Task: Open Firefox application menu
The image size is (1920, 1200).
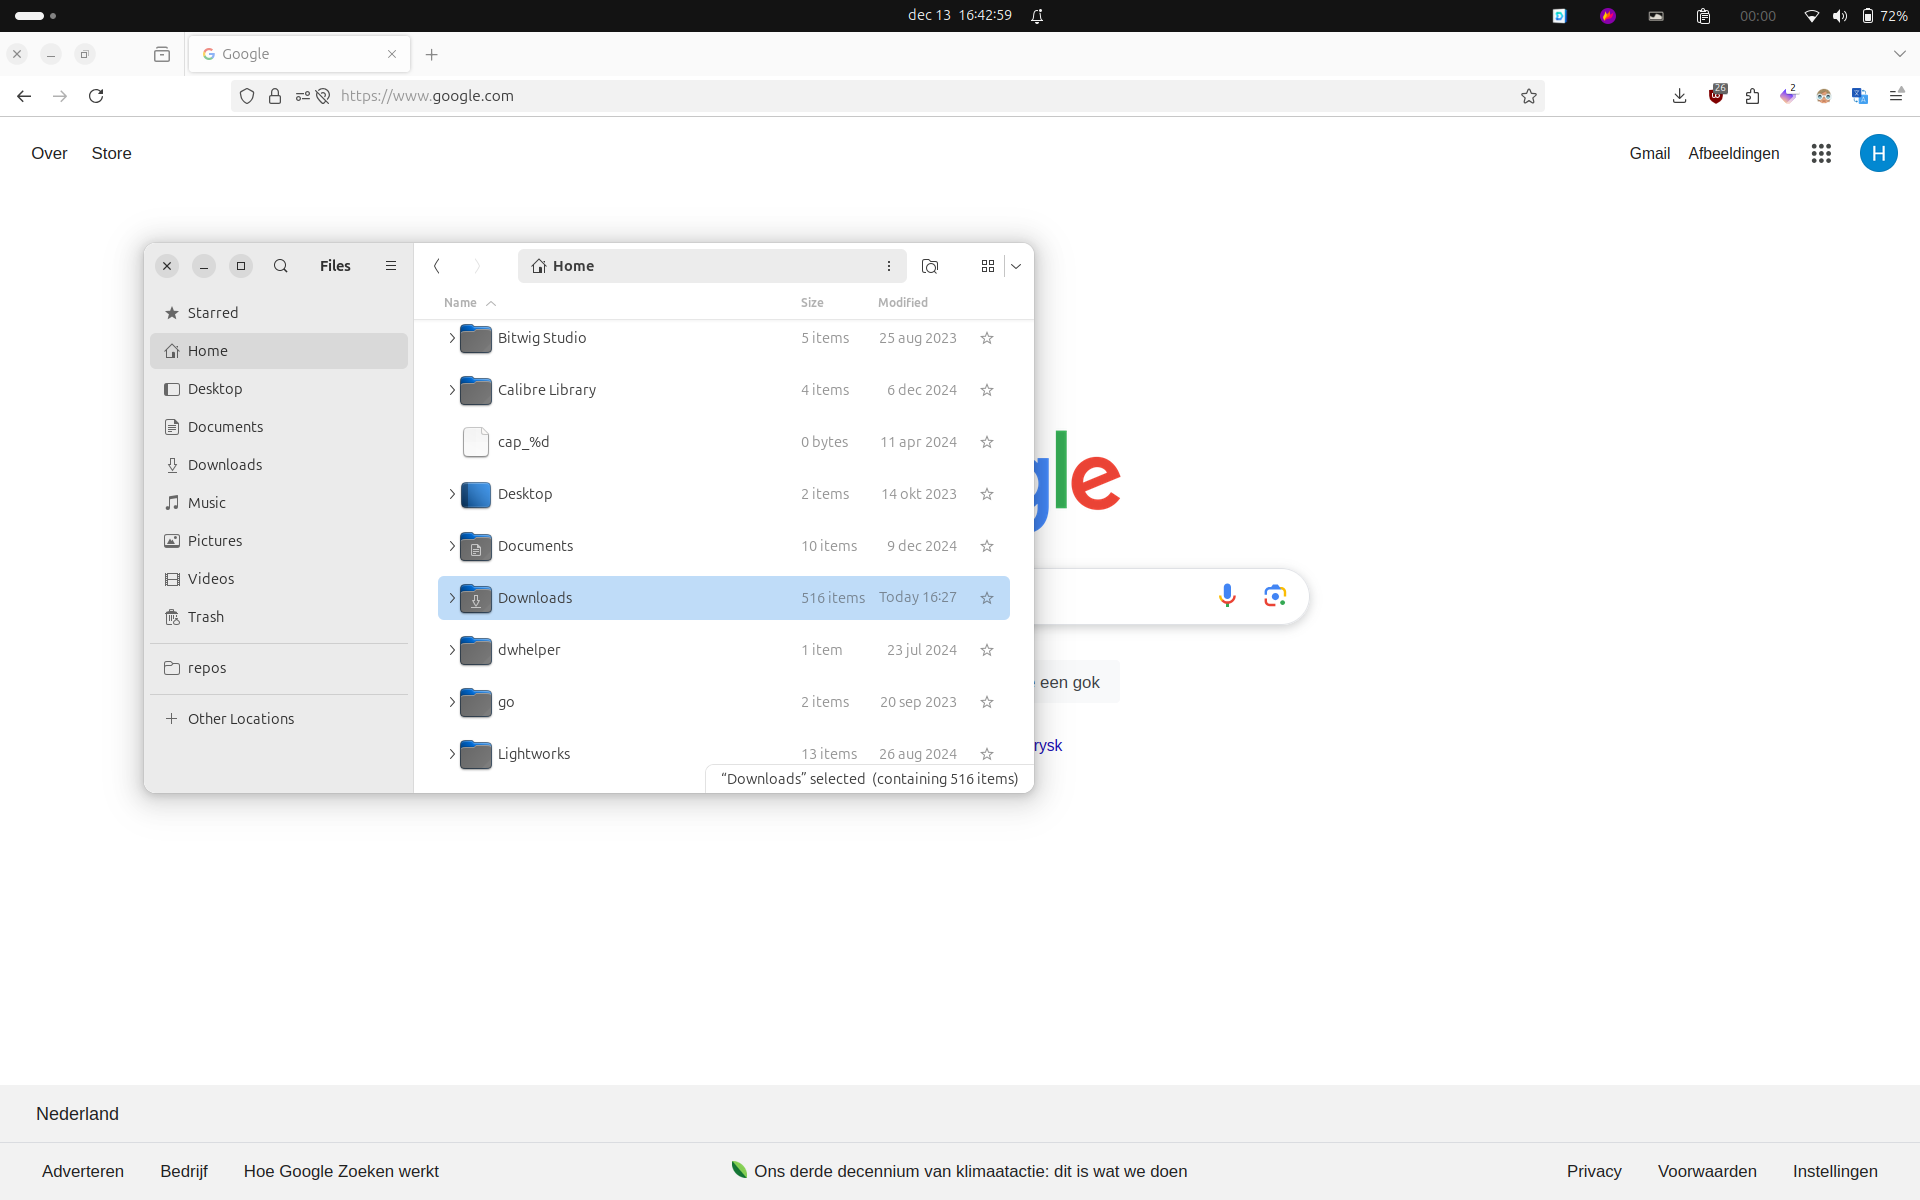Action: coord(1896,96)
